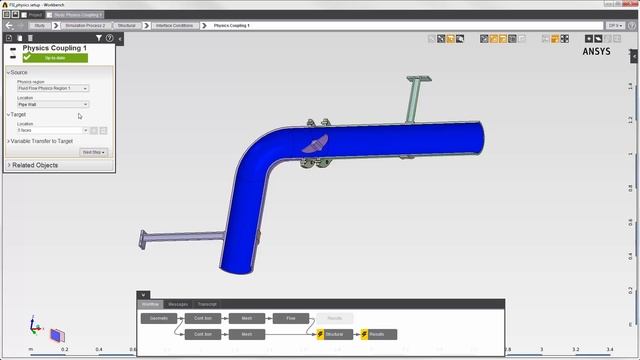Click the first faded selection toolbar icon
Viewport: 640px width, 360px height.
click(431, 39)
